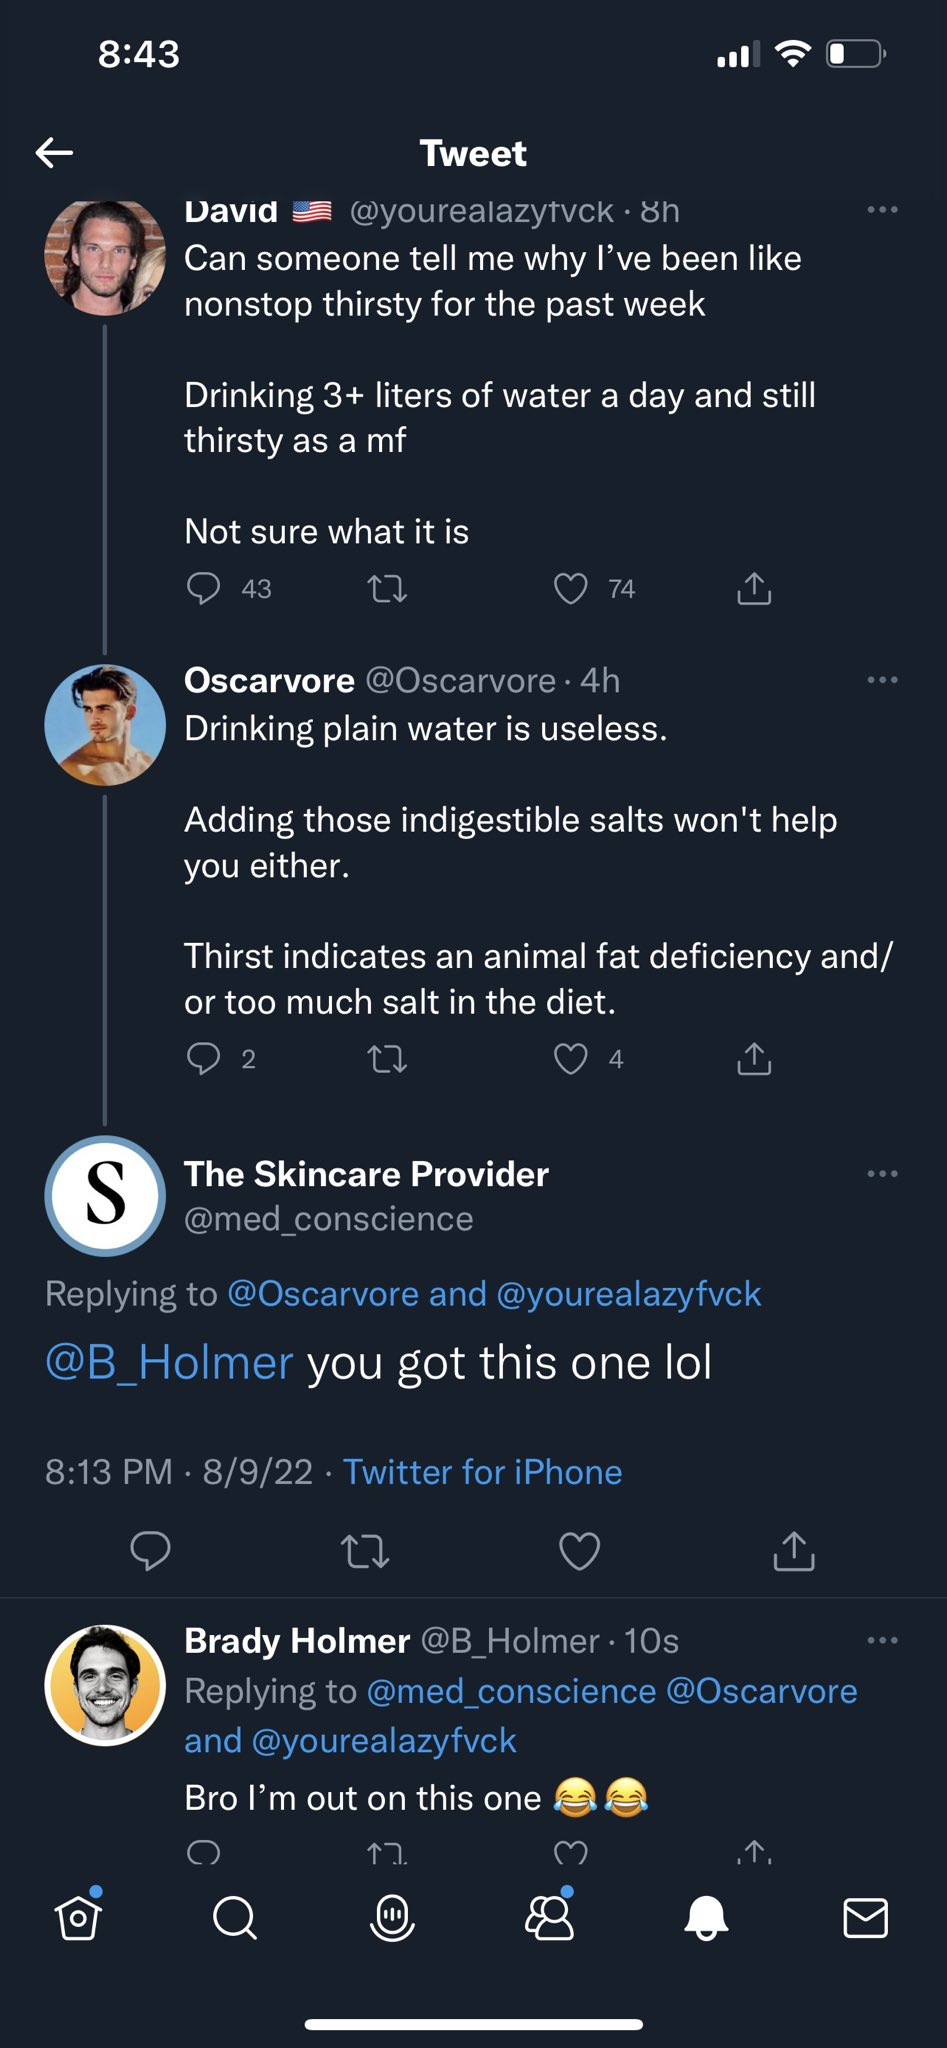Open The Skincare Provider's profile picture
This screenshot has width=947, height=2048.
pos(105,1195)
